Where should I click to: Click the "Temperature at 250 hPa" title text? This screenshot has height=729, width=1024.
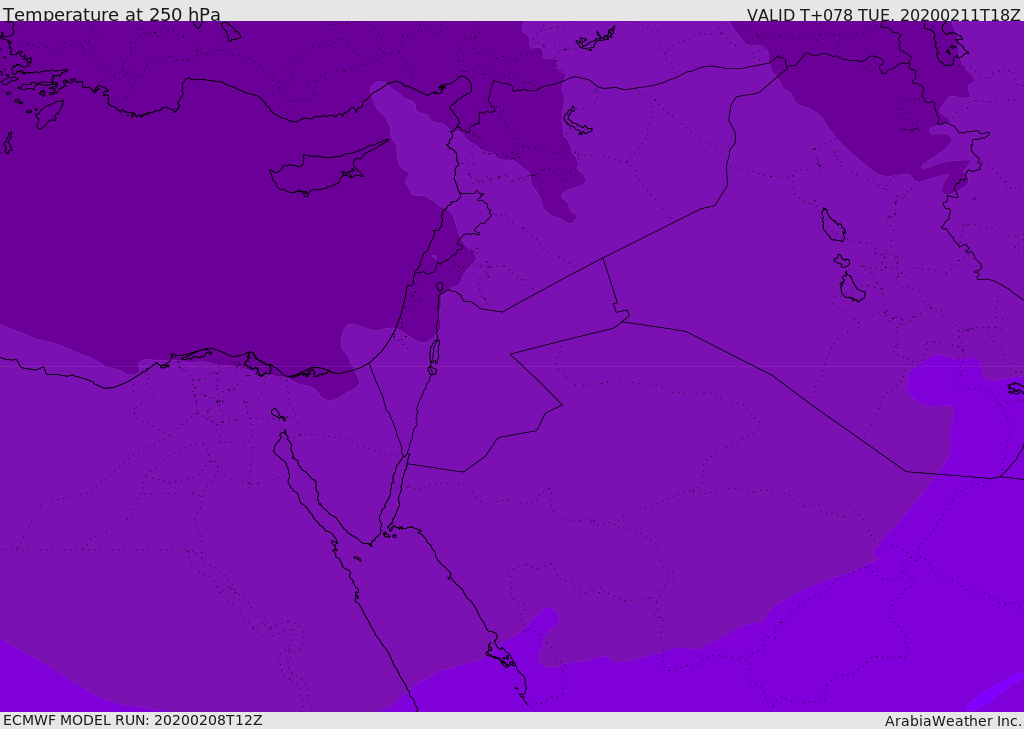click(112, 14)
